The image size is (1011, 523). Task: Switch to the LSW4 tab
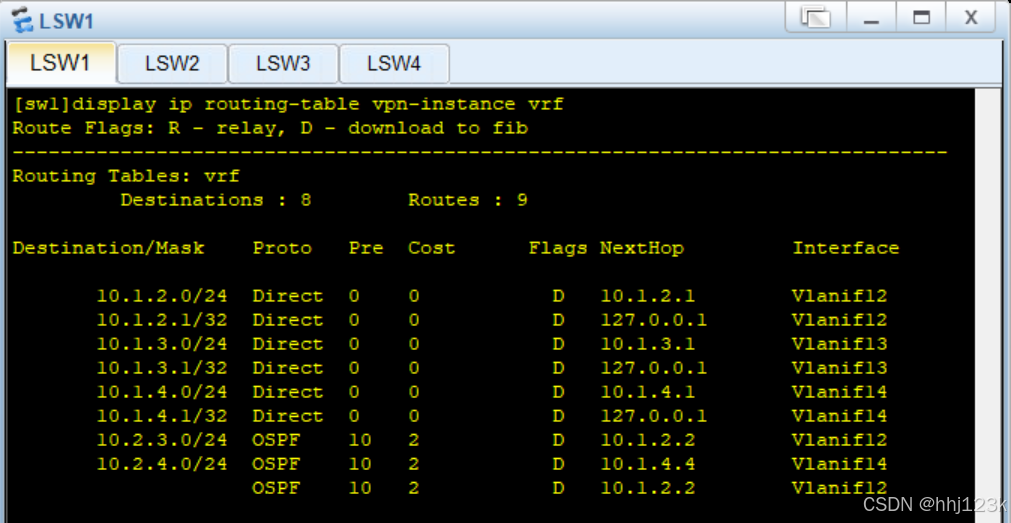394,64
